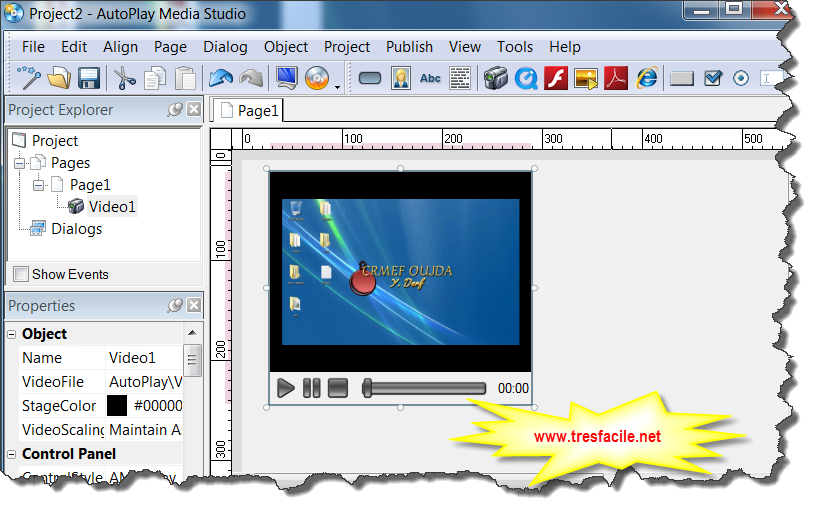Open the VideoScaling Maintain Aspect value
819x512 pixels.
pyautogui.click(x=144, y=430)
